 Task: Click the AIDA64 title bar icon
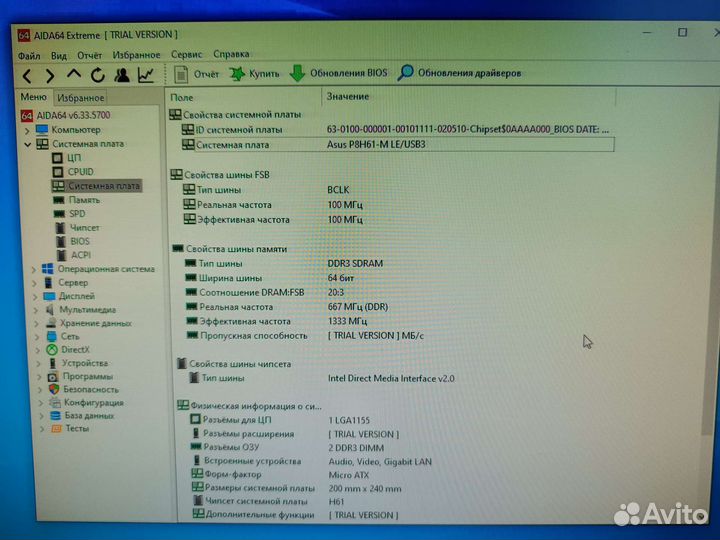pos(23,36)
